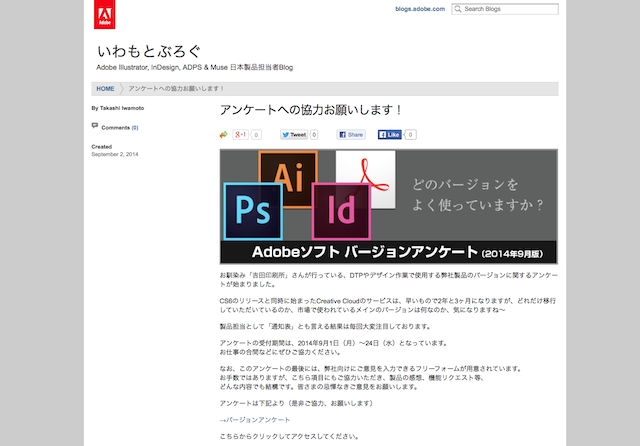
Task: Click the article heading アンケートへの協力お願いします！
Action: pos(312,110)
